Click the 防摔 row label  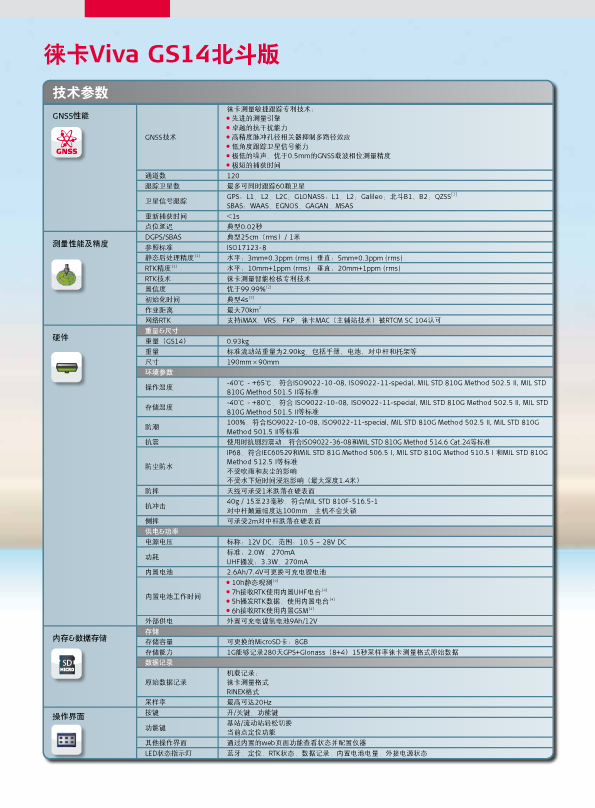pyautogui.click(x=152, y=491)
